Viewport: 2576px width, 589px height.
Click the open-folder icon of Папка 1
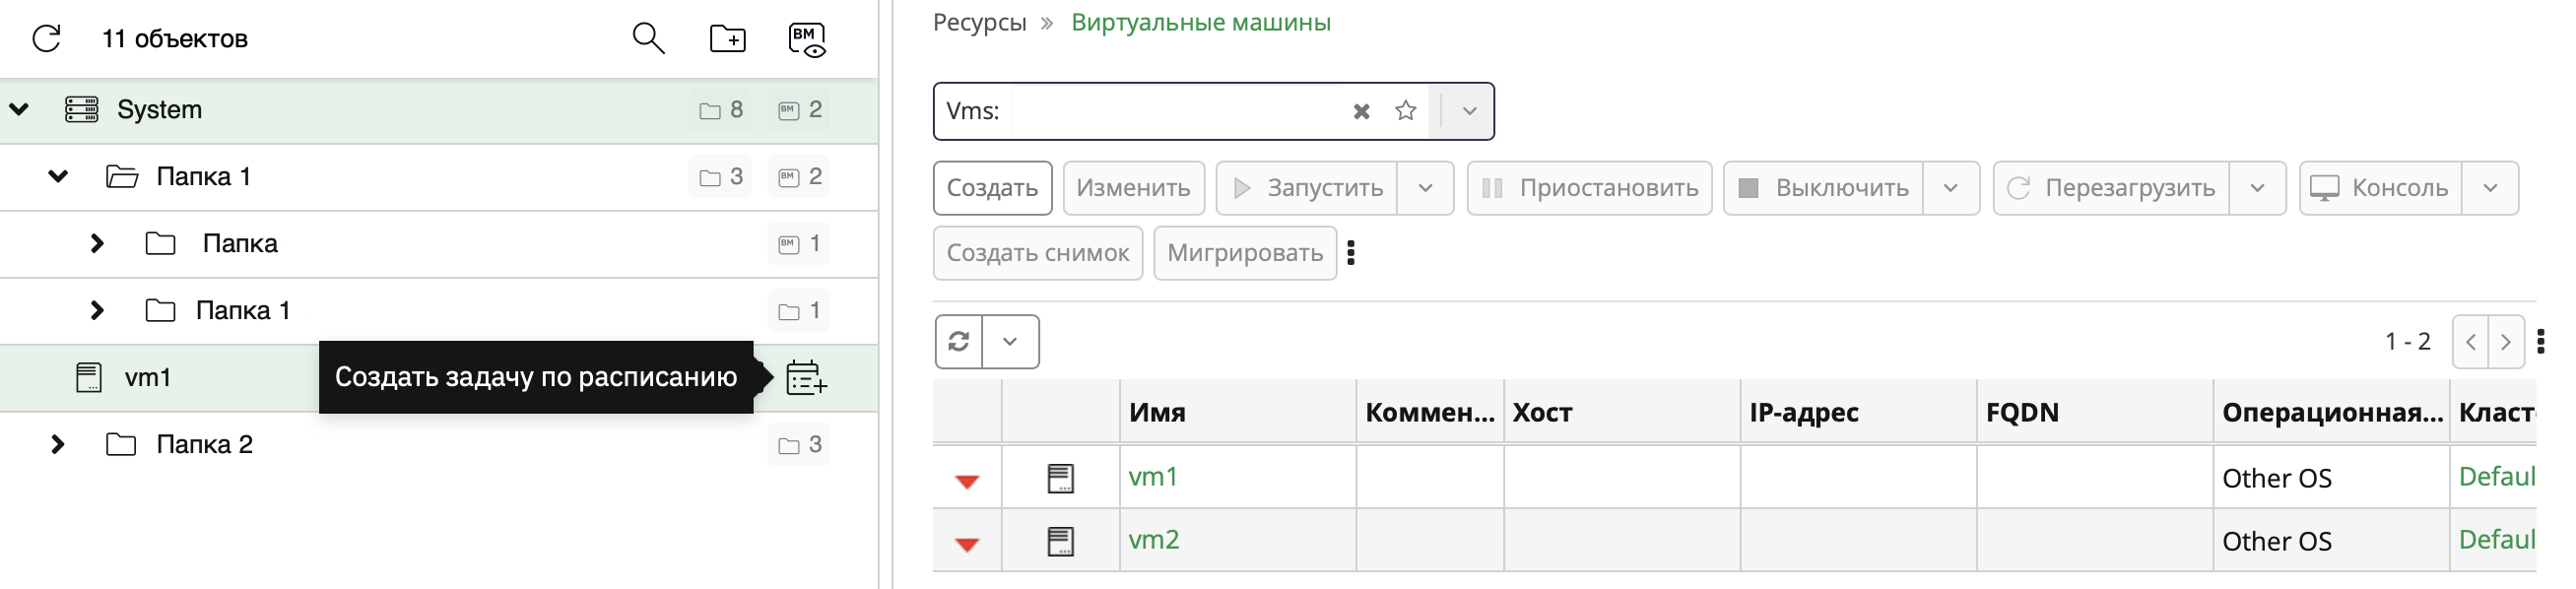pyautogui.click(x=122, y=176)
